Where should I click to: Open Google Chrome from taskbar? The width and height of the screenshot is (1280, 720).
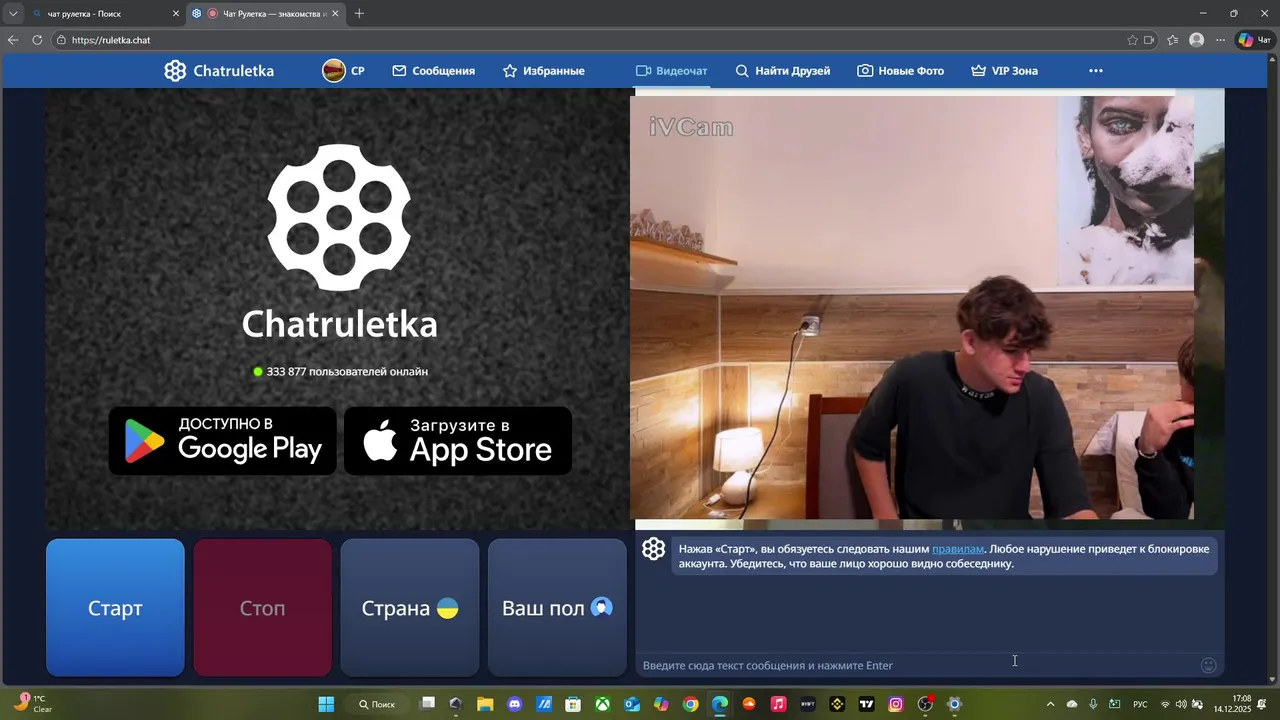[x=691, y=704]
